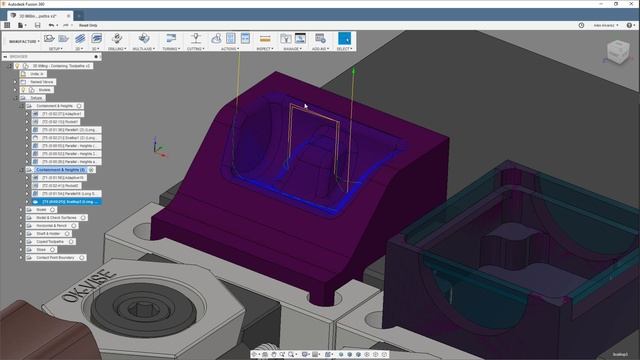Close the 3D Milling document tab
Viewport: 640px width, 360px height.
click(69, 16)
